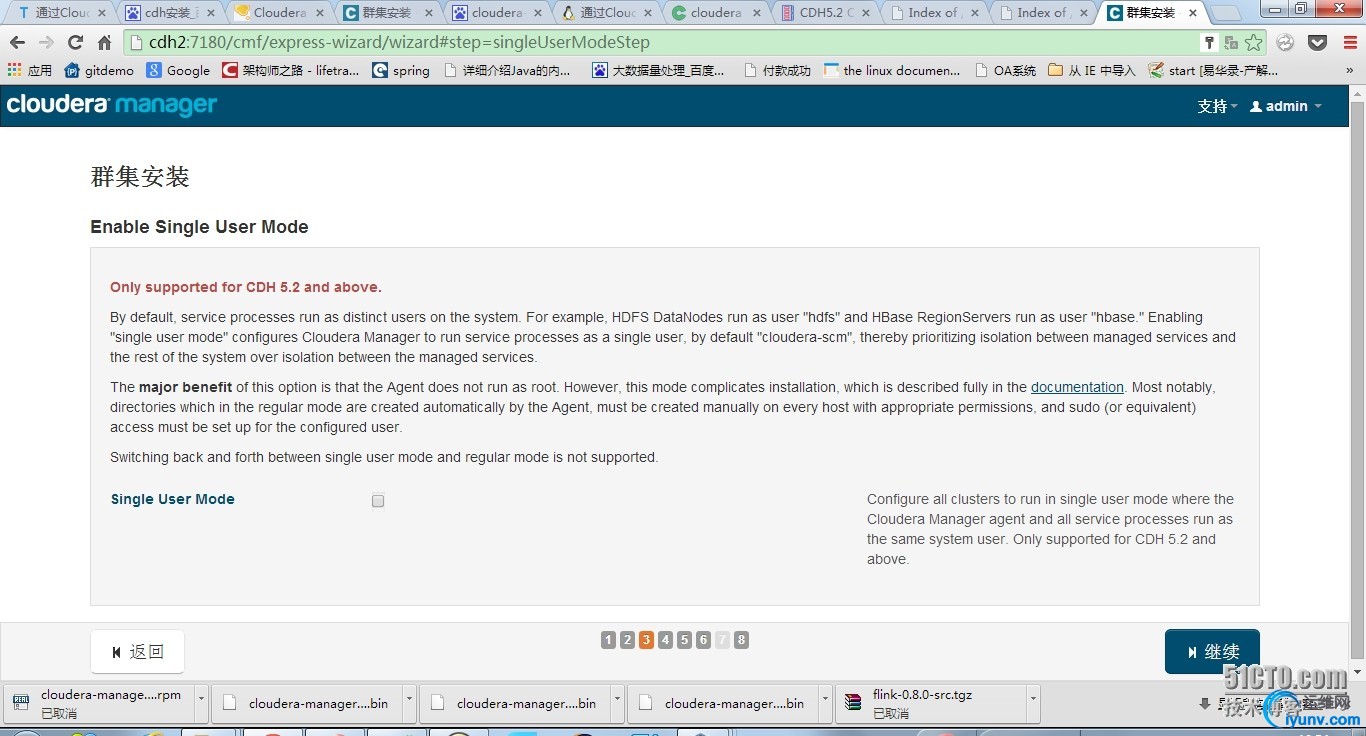Select the highlighted wizard step 3

pyautogui.click(x=646, y=640)
